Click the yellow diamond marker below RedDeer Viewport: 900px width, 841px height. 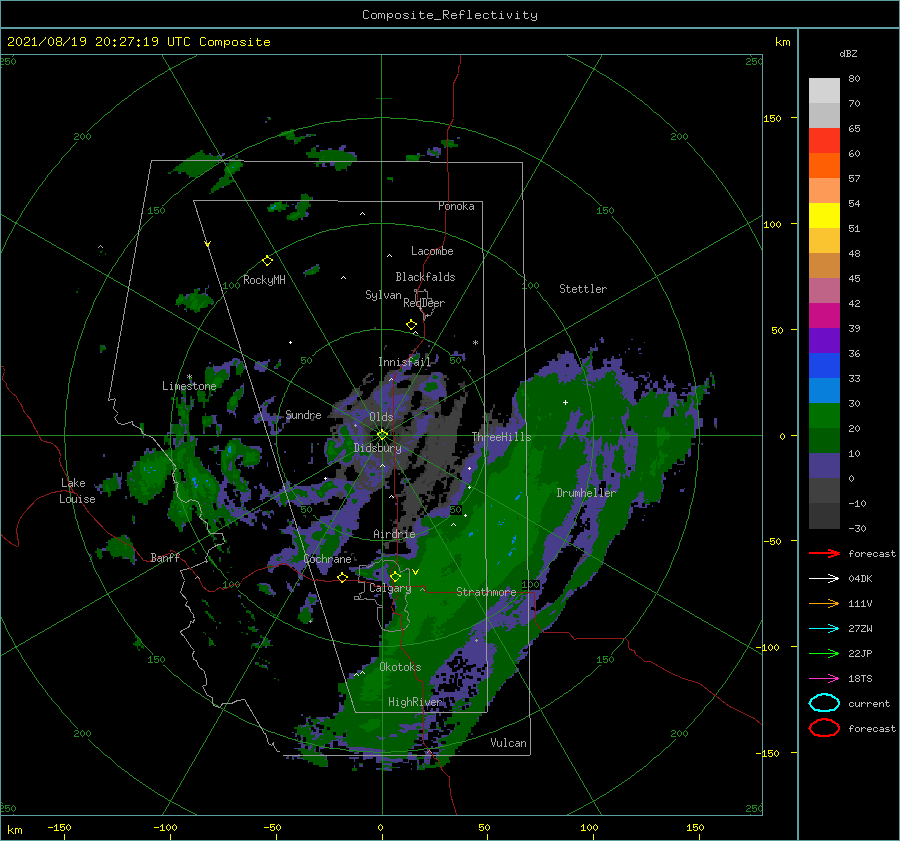[x=412, y=325]
